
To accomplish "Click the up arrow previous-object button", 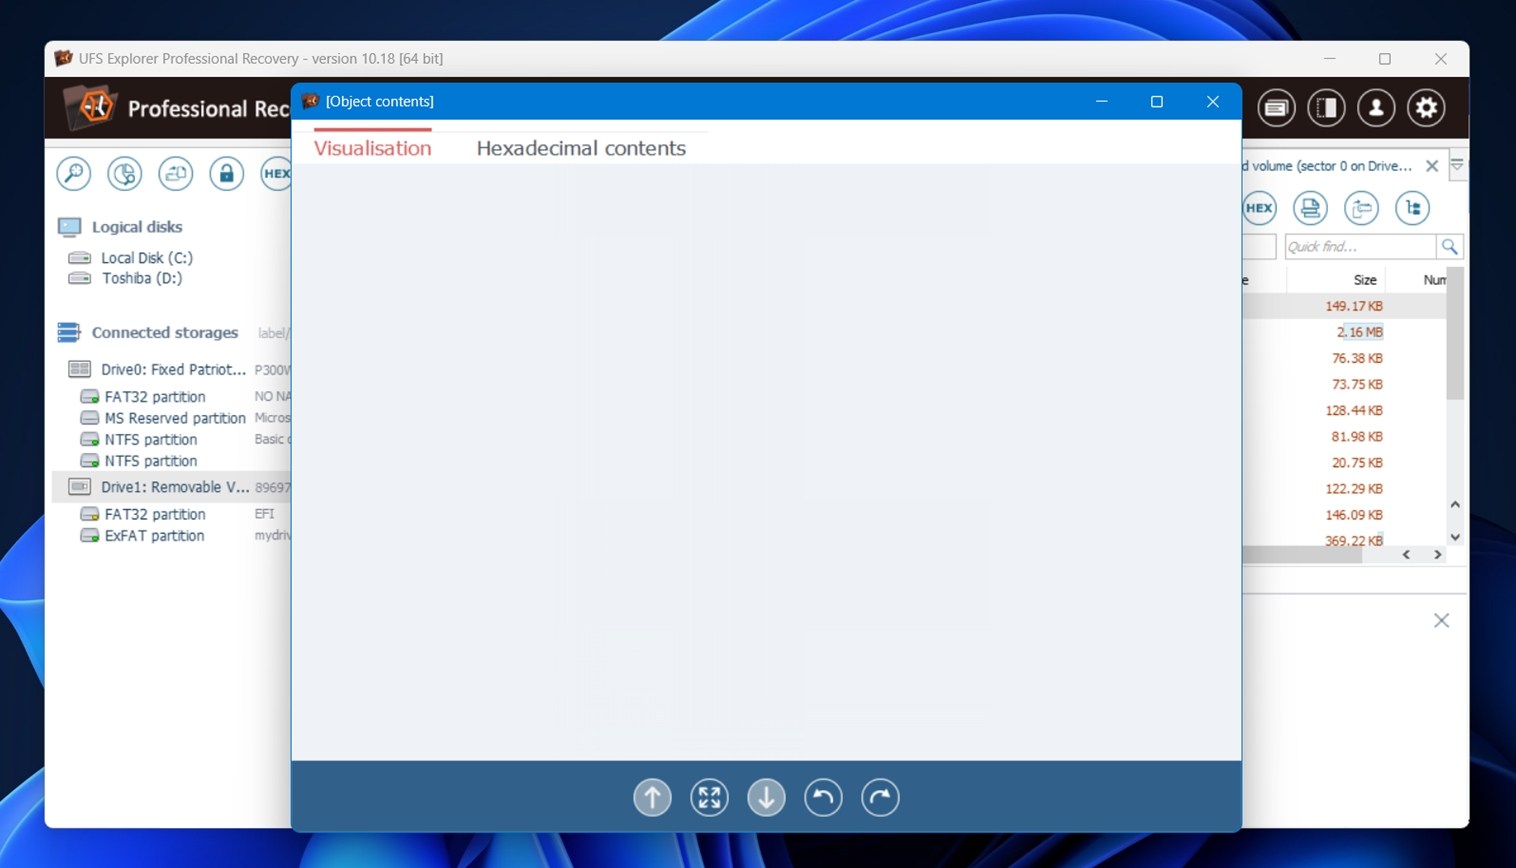I will (652, 797).
